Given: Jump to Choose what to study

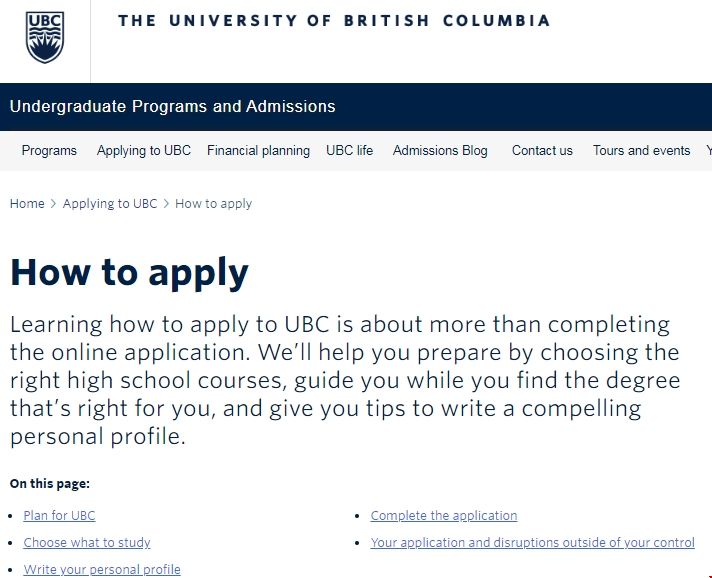Looking at the screenshot, I should pyautogui.click(x=87, y=543).
